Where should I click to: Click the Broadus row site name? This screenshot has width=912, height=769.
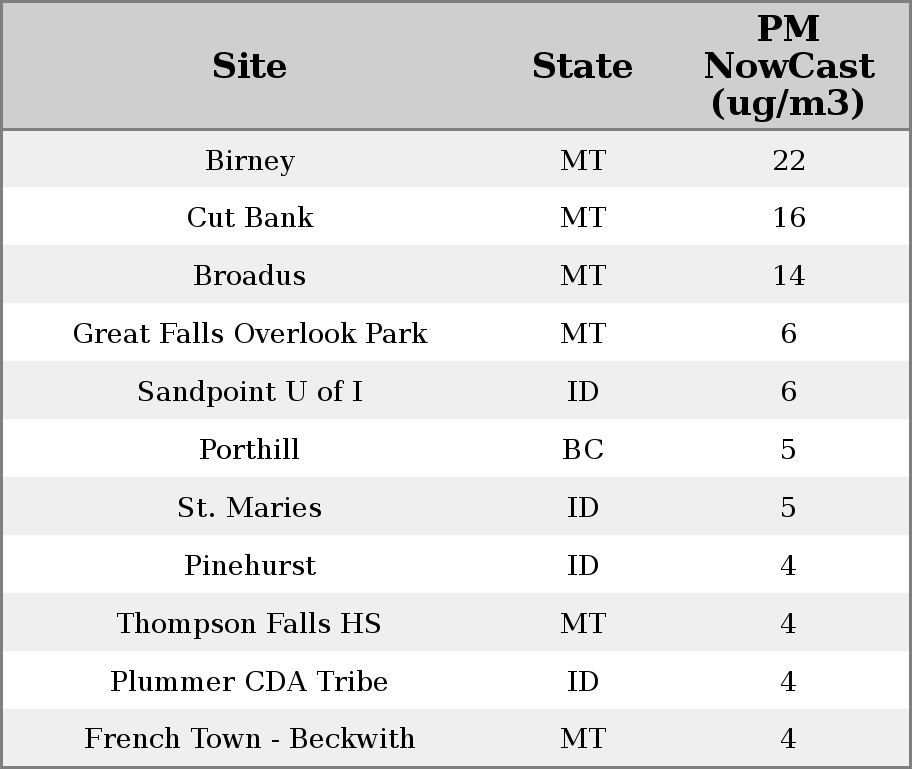pyautogui.click(x=250, y=276)
